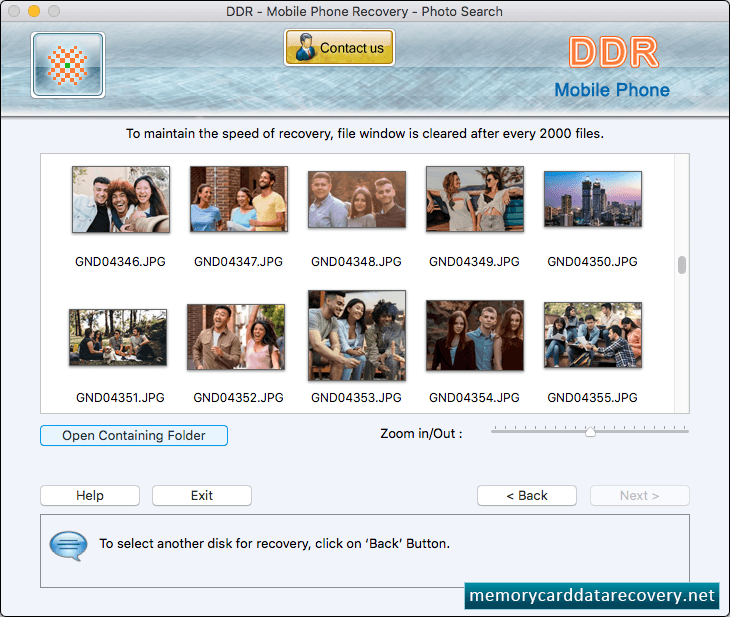Click the speech bubble info icon

tap(68, 546)
